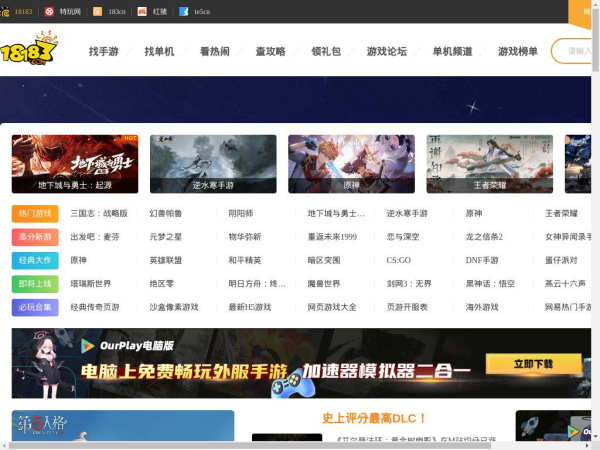Open 物华弥新 link
Image resolution: width=600 pixels, height=450 pixels.
pyautogui.click(x=245, y=237)
